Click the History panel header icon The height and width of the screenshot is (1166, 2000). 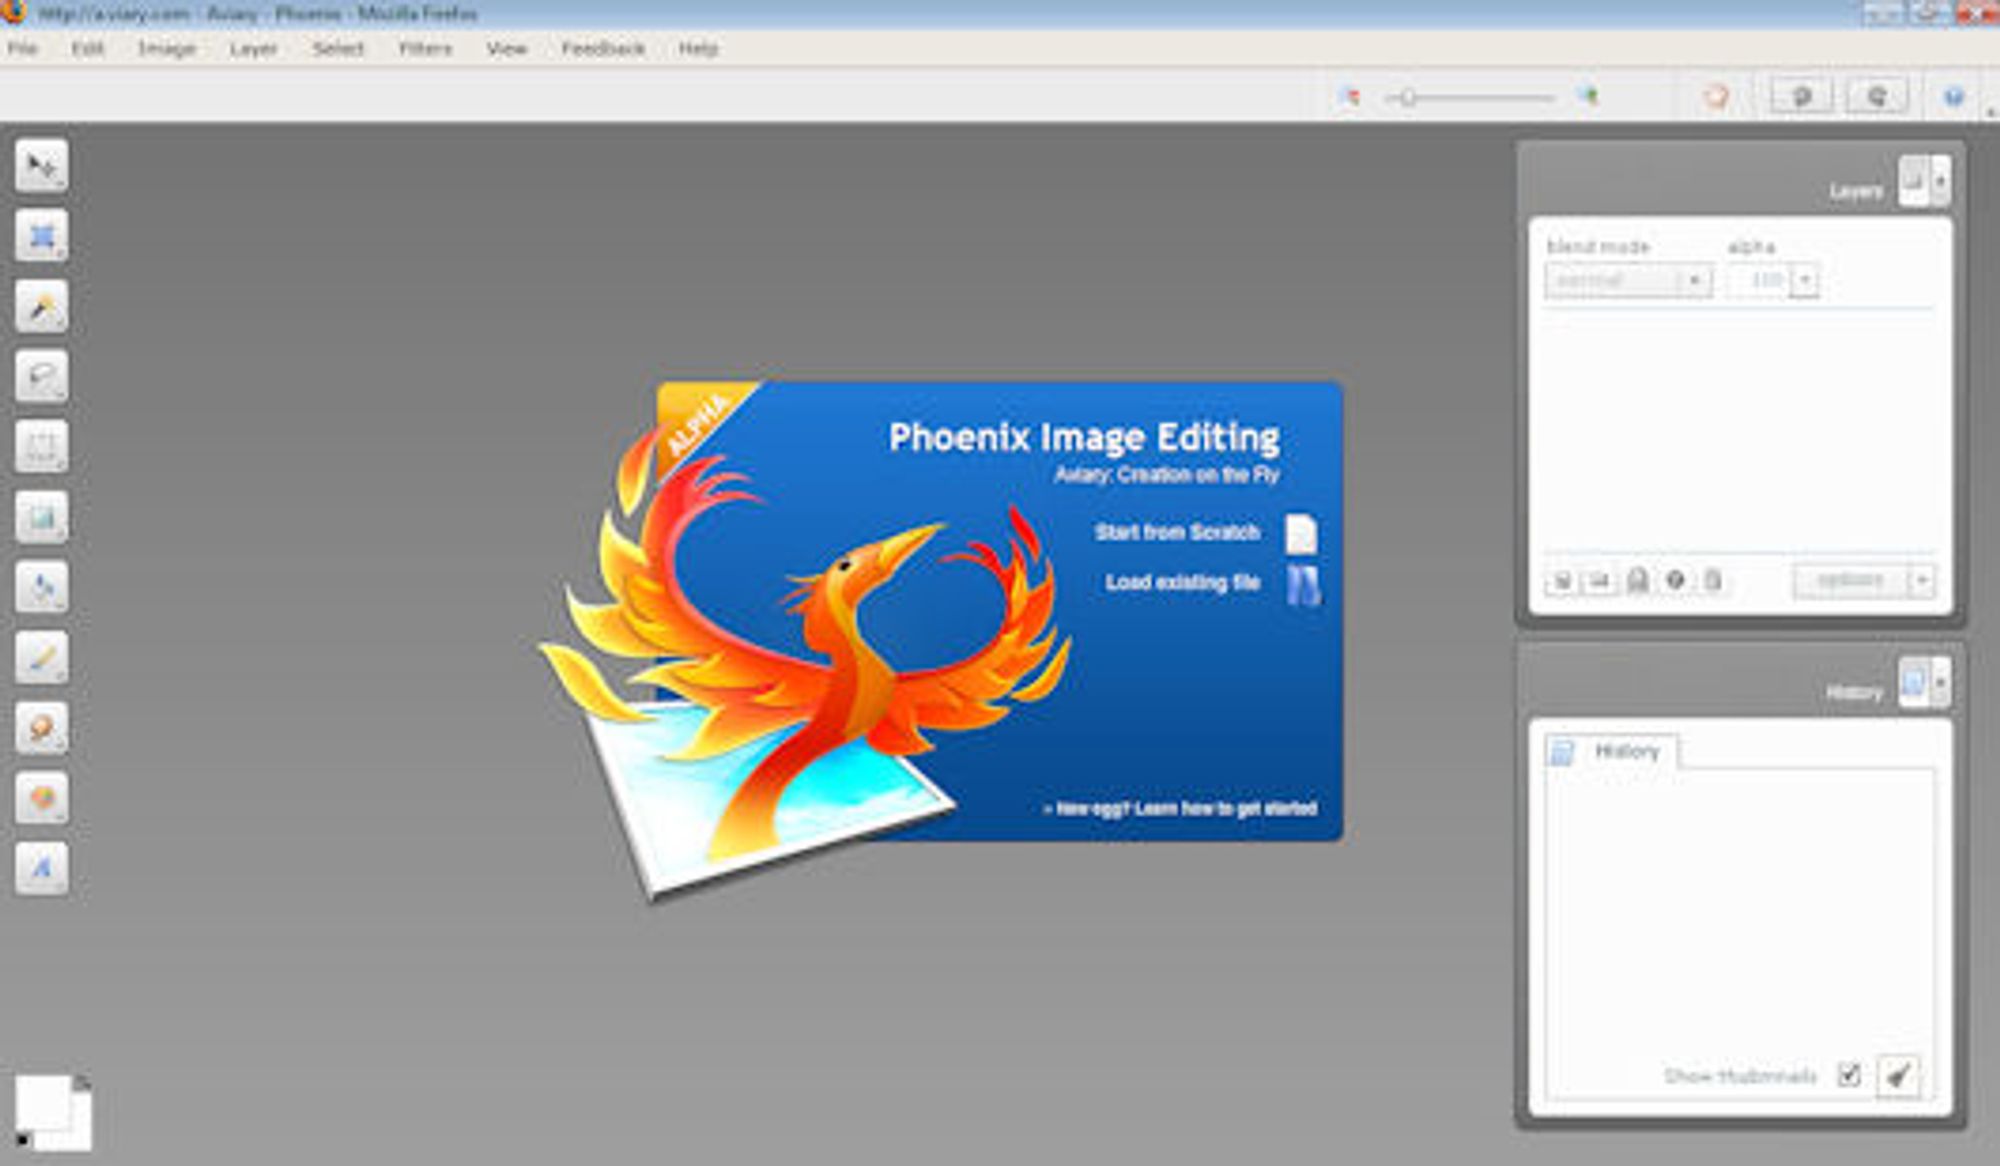click(x=1913, y=682)
